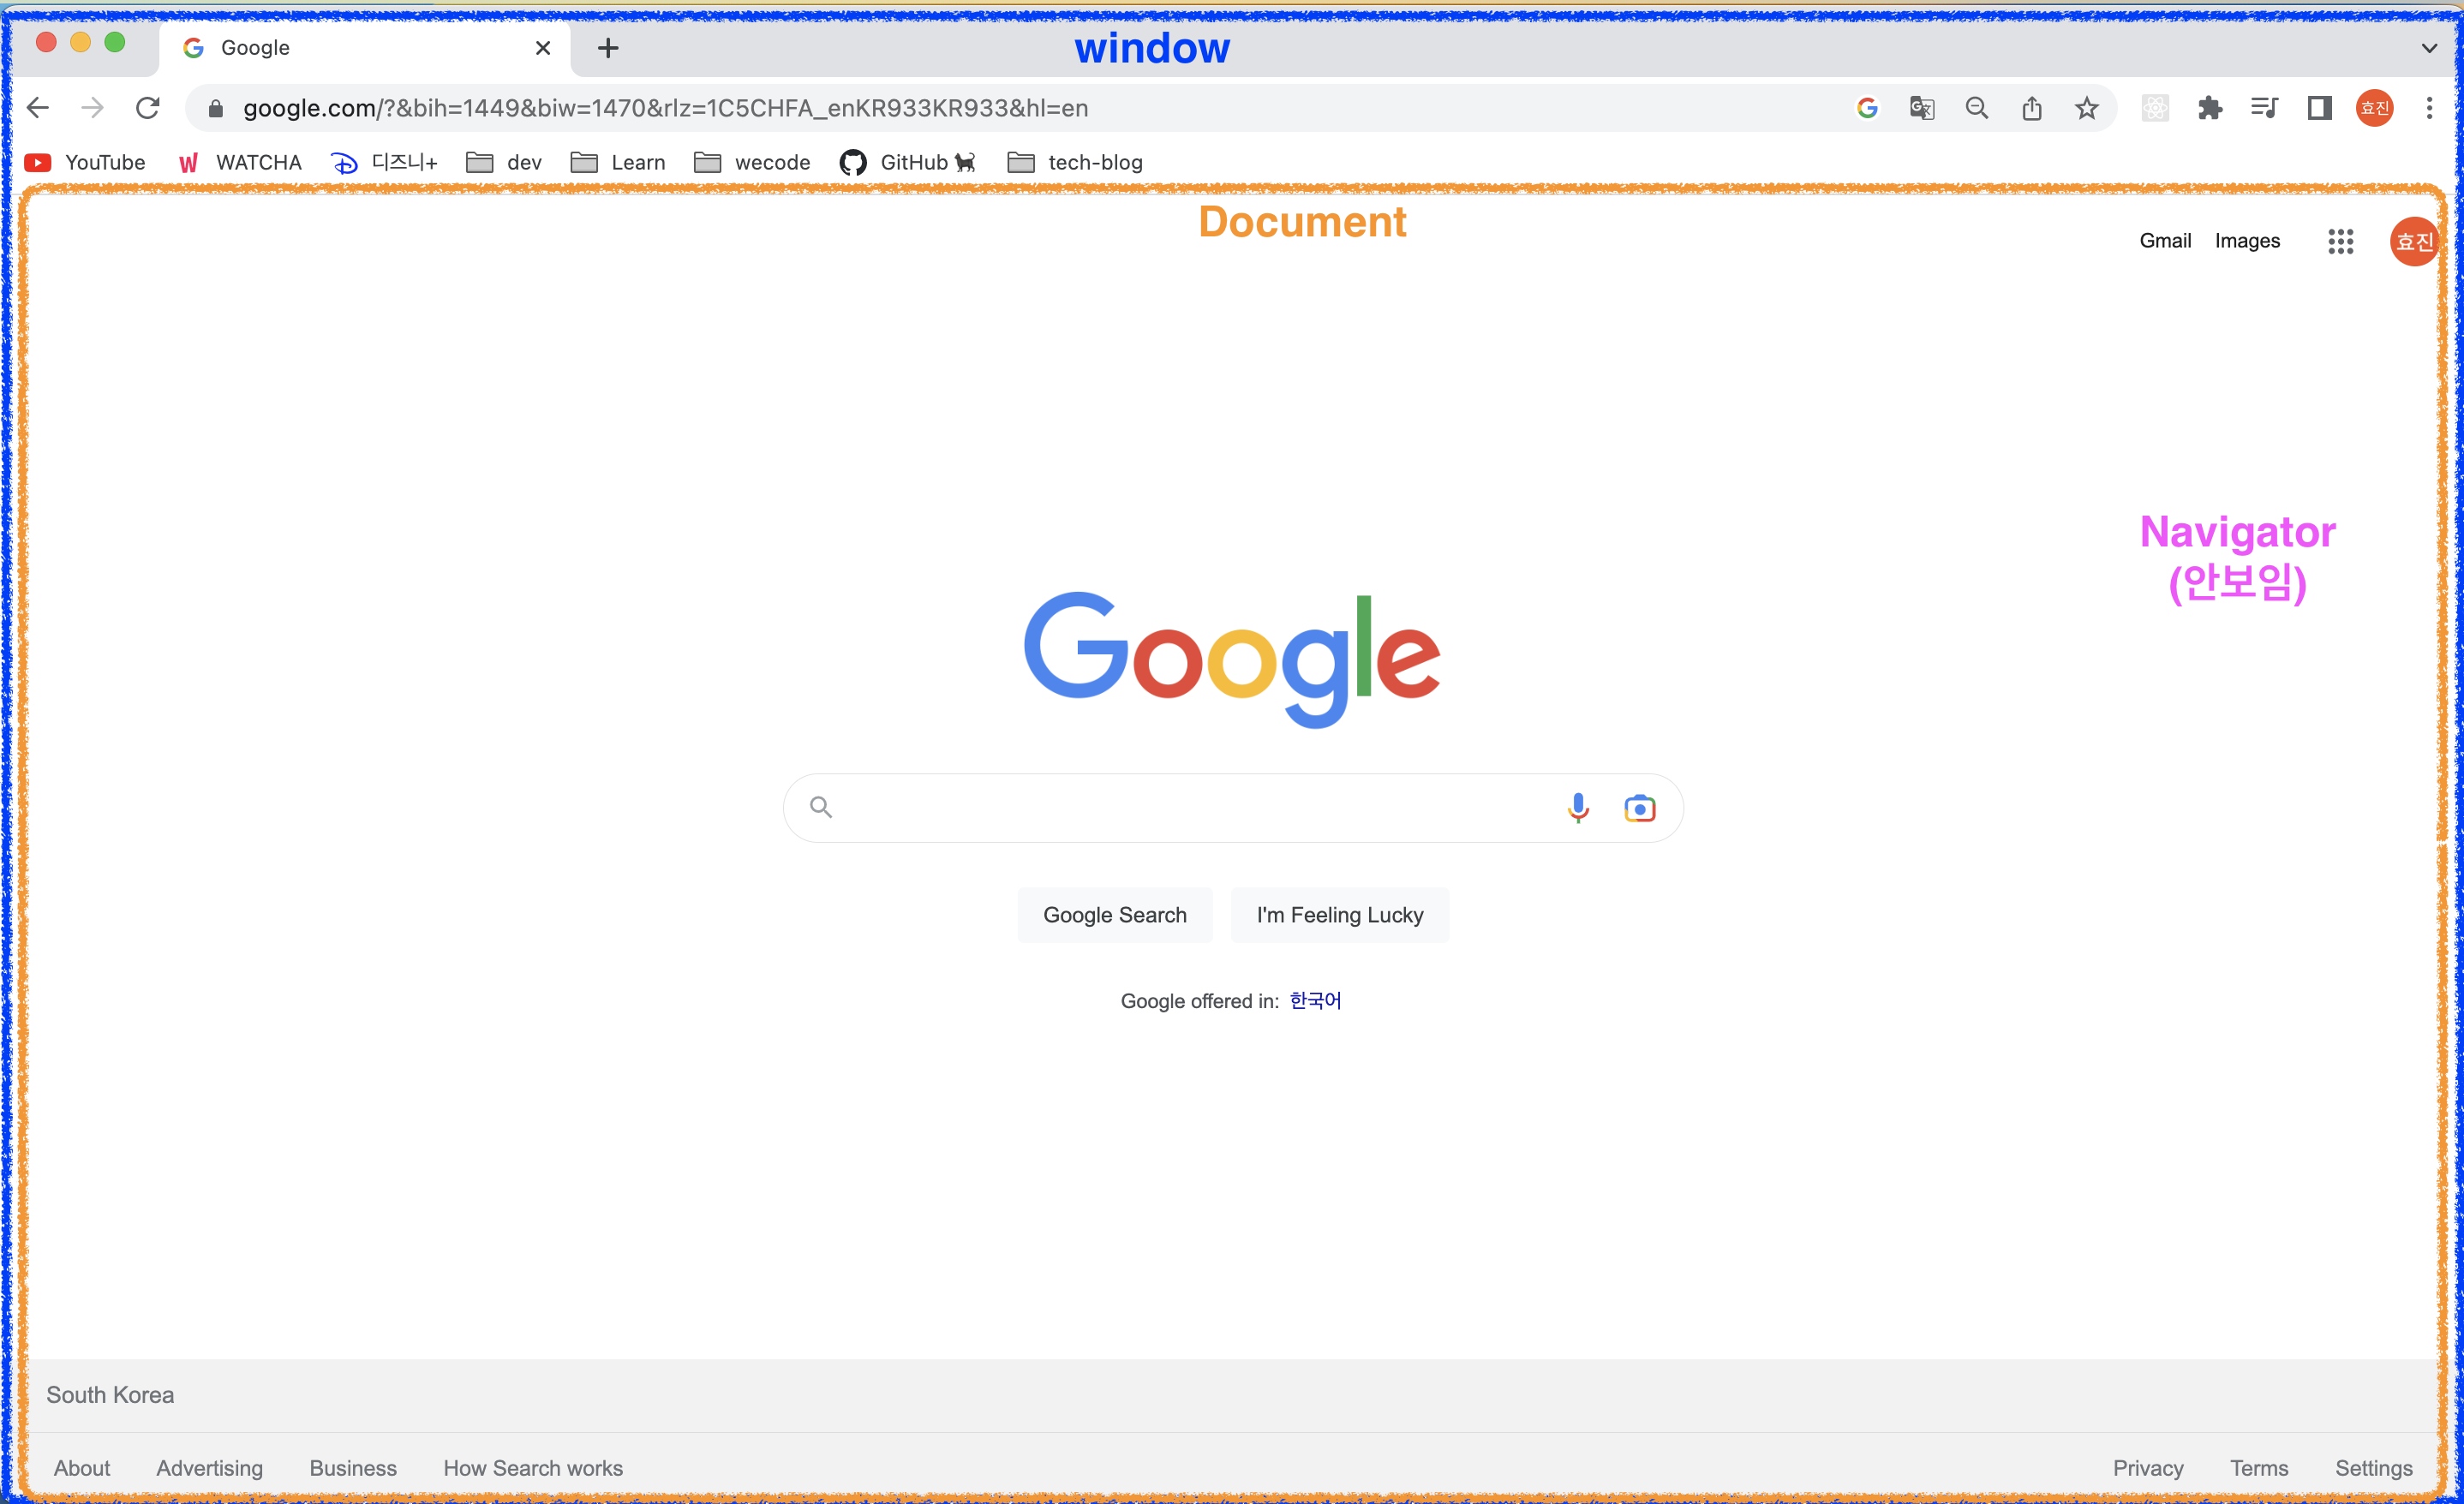Open the tech-blog bookmarks folder

(1075, 162)
